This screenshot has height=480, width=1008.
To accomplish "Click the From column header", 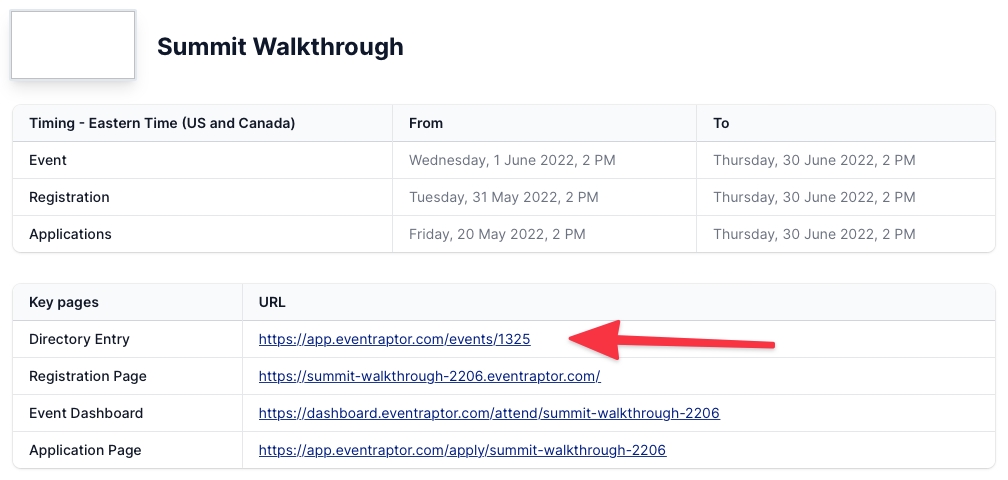I will coord(426,123).
